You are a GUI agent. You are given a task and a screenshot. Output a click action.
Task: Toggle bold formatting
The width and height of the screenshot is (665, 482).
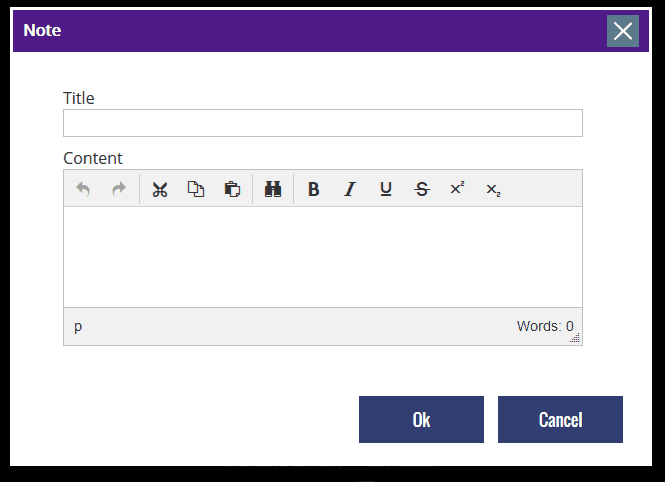(x=313, y=189)
